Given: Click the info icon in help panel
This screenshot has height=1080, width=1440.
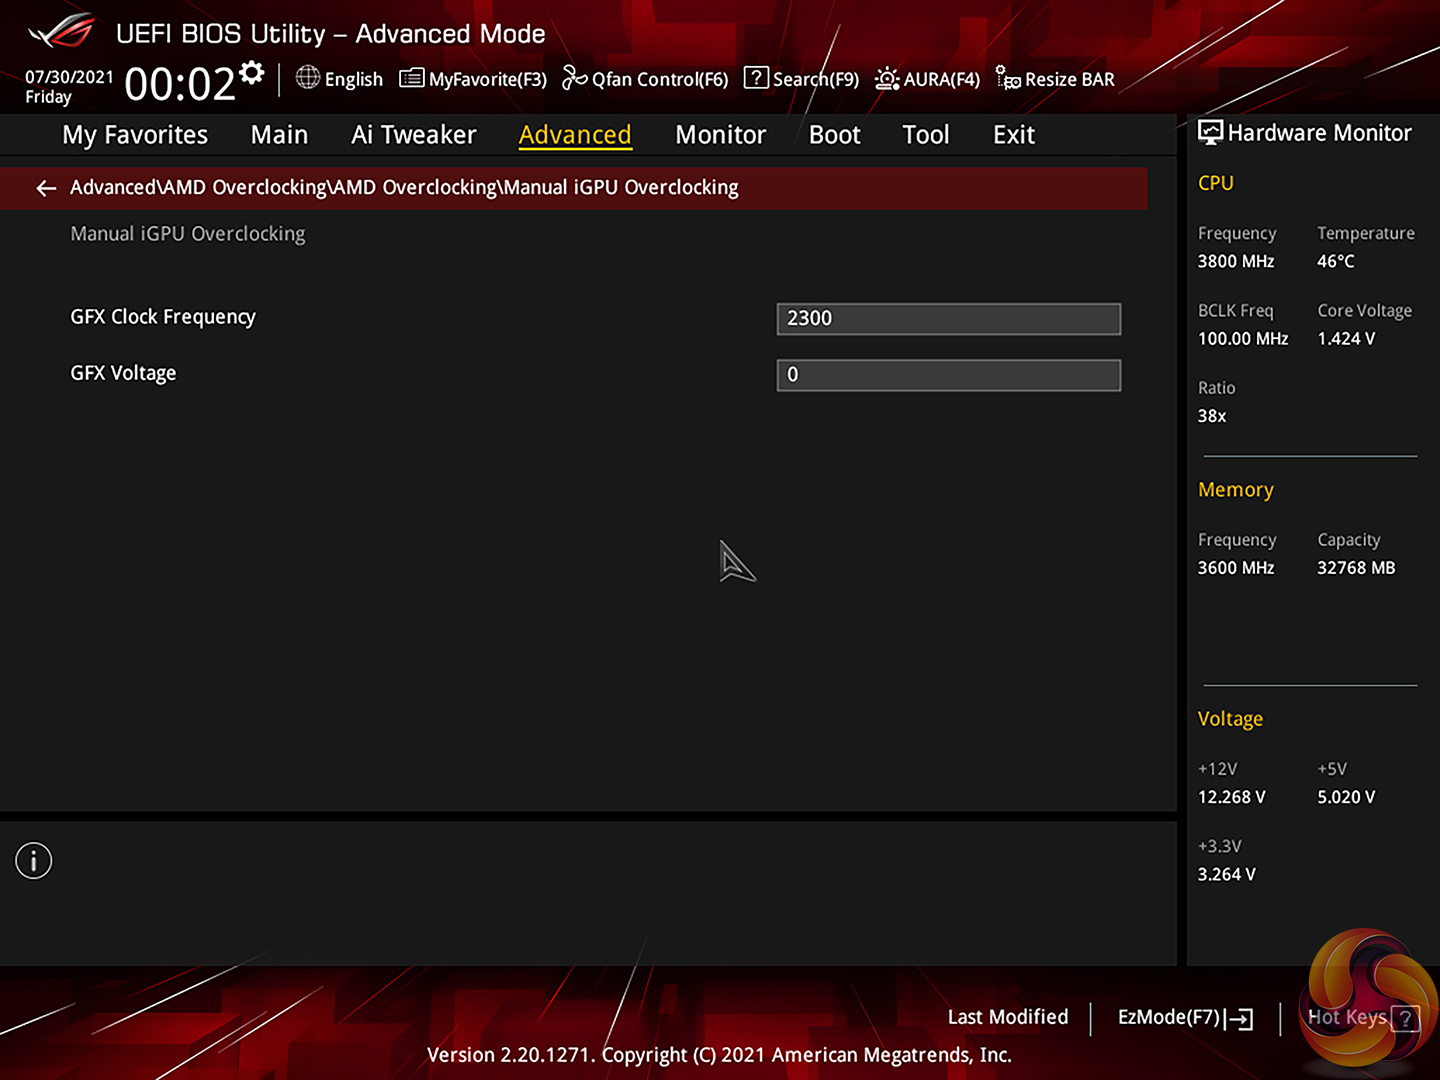Looking at the screenshot, I should click(34, 861).
